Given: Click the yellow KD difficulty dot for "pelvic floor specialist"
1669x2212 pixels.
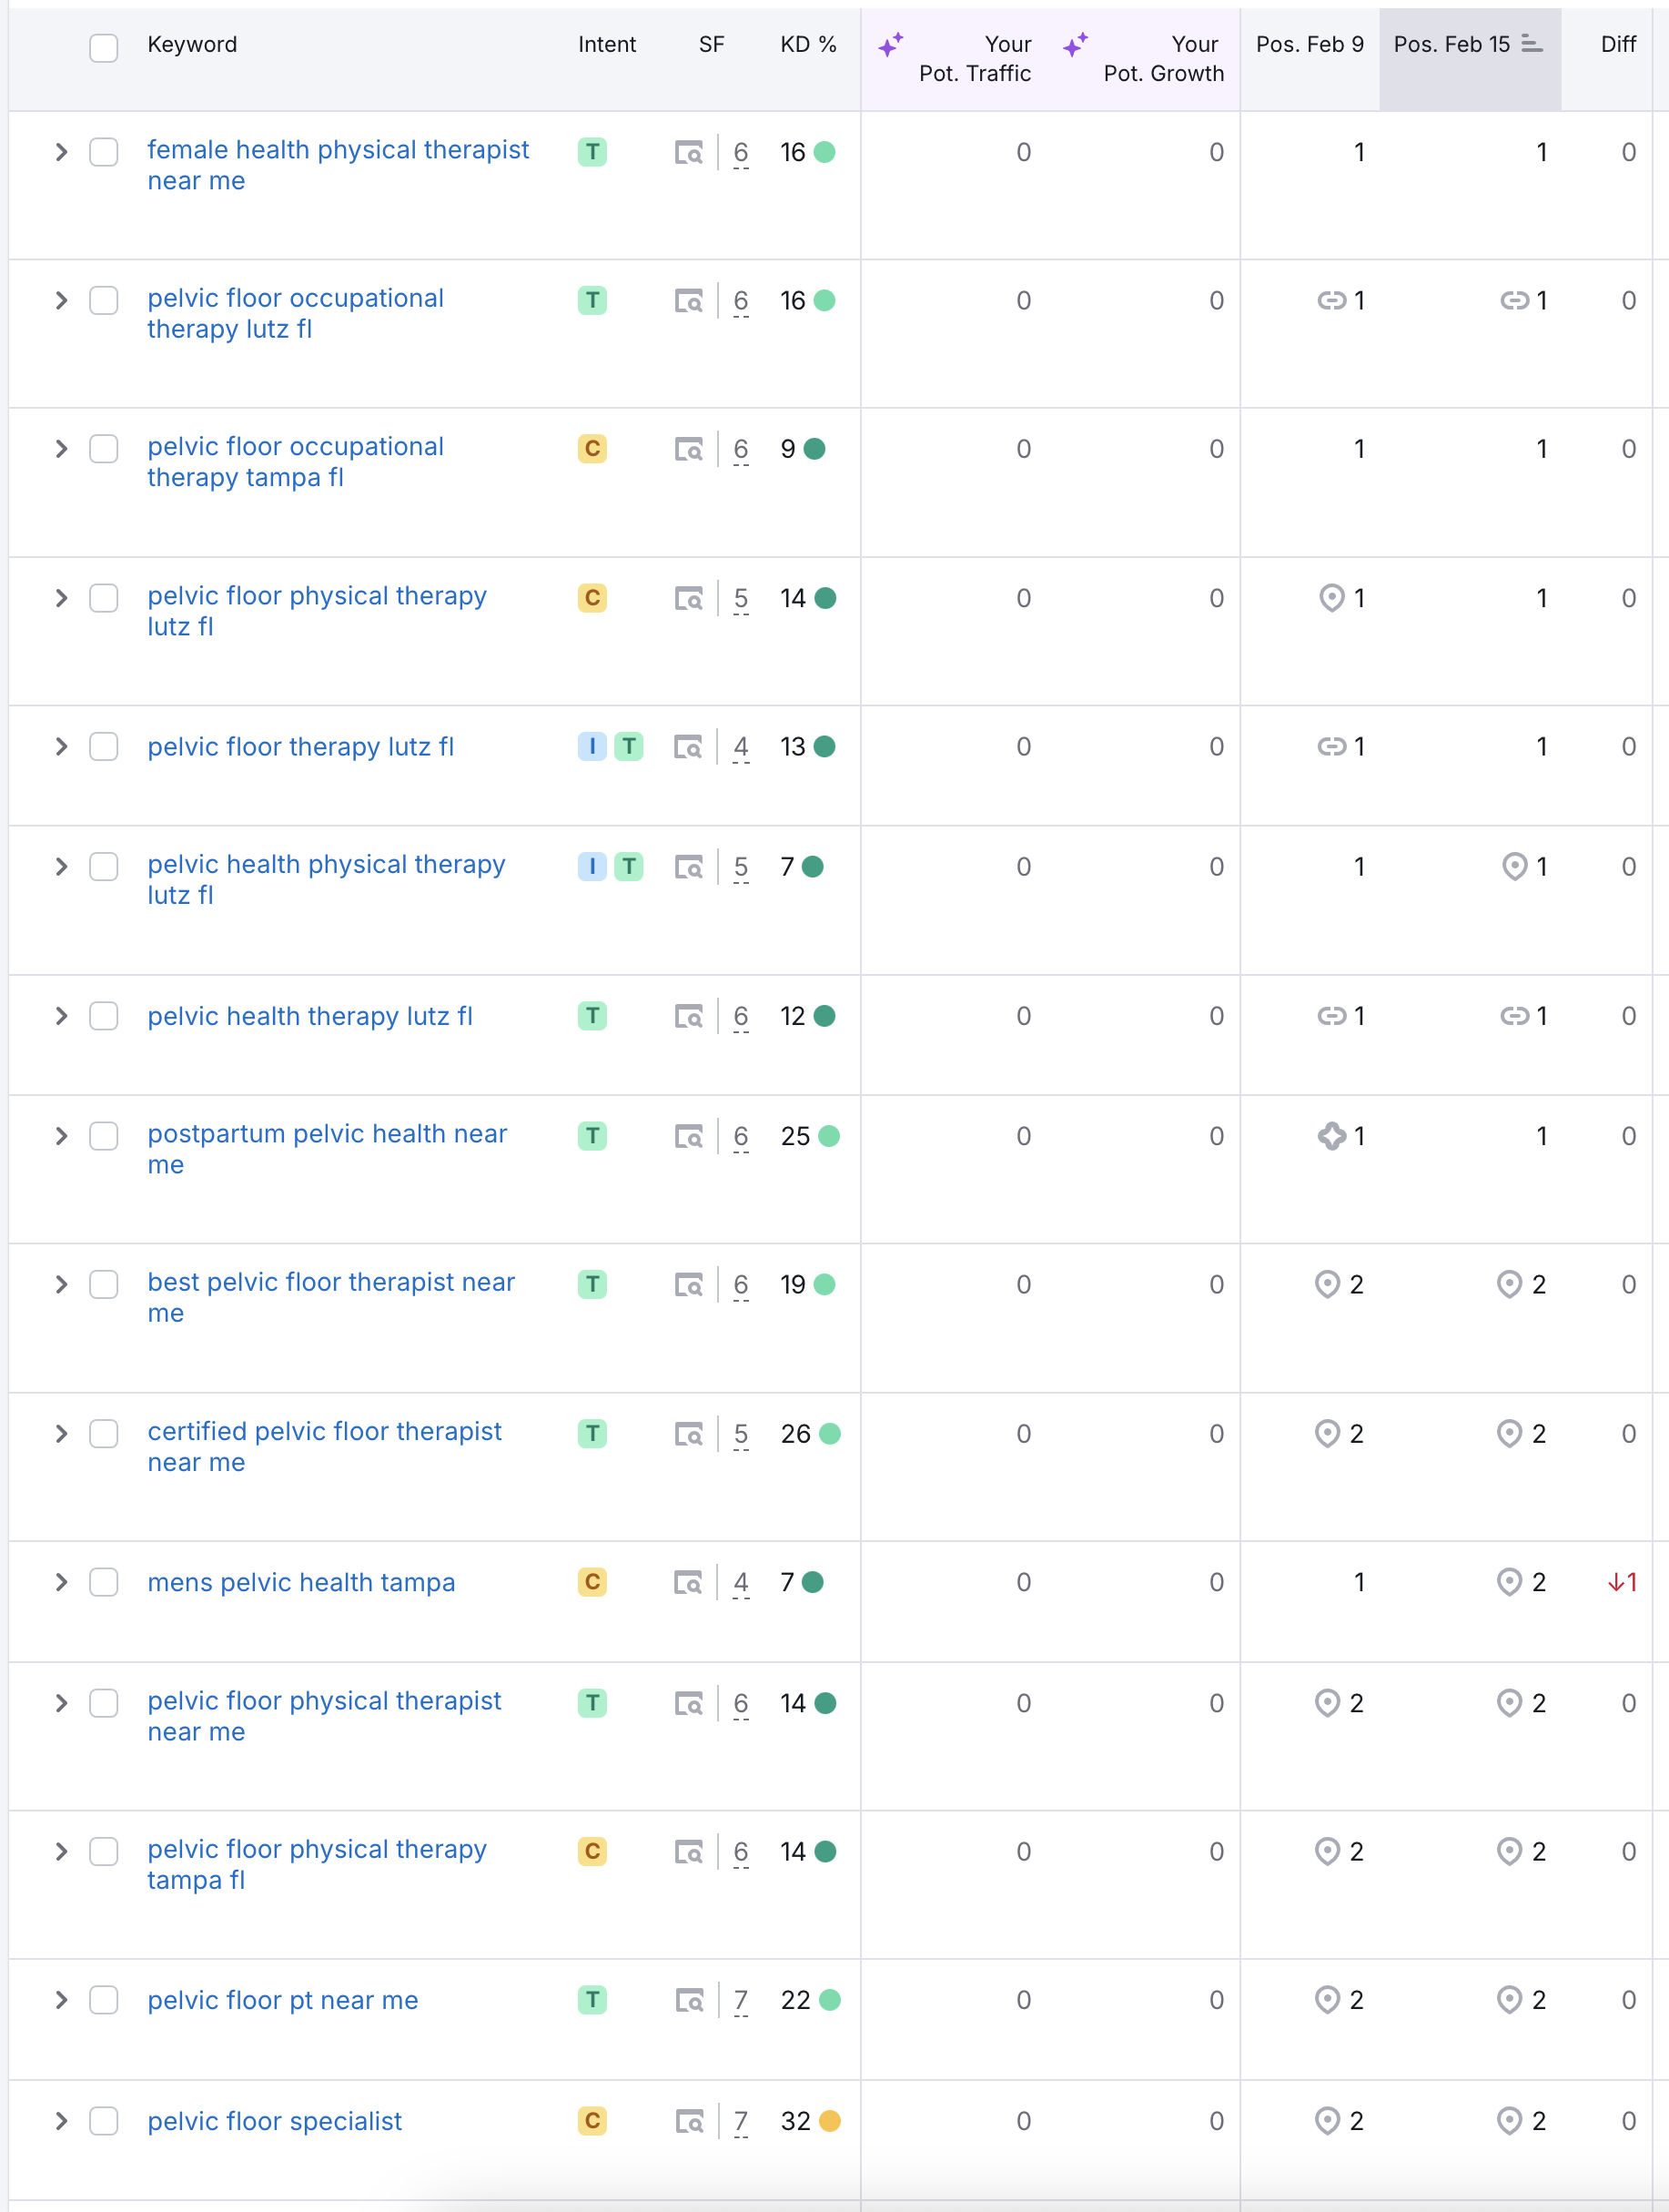Looking at the screenshot, I should tap(829, 2121).
